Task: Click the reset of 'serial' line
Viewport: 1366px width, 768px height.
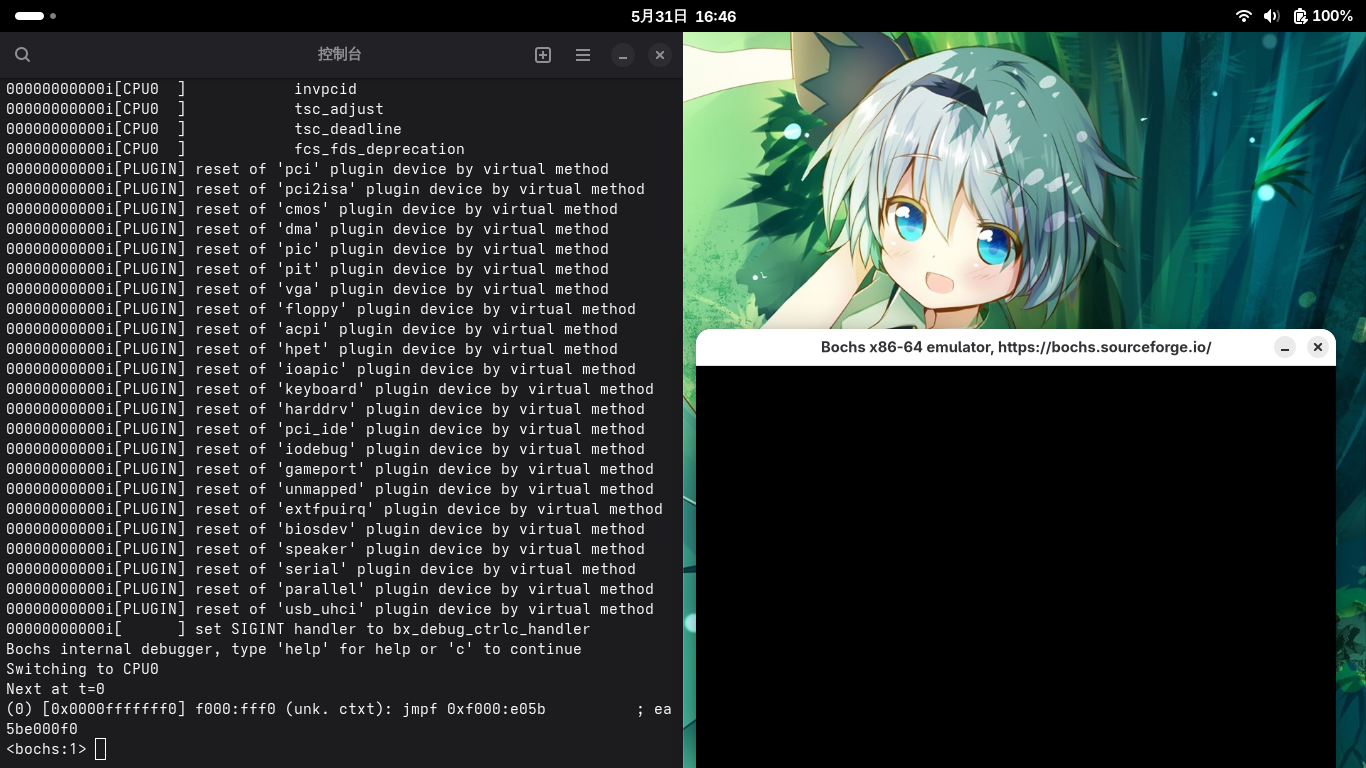Action: (321, 569)
